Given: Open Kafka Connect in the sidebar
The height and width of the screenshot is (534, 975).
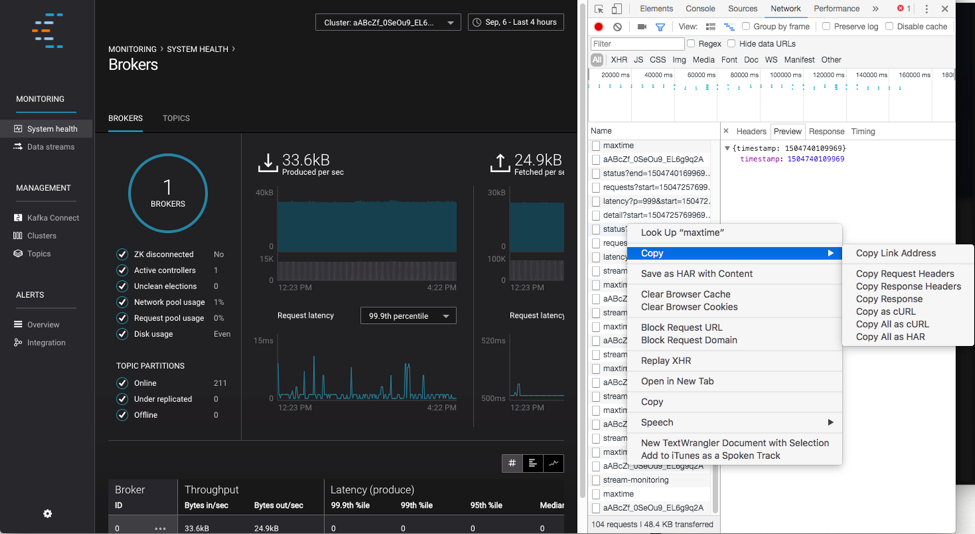Looking at the screenshot, I should click(x=52, y=218).
